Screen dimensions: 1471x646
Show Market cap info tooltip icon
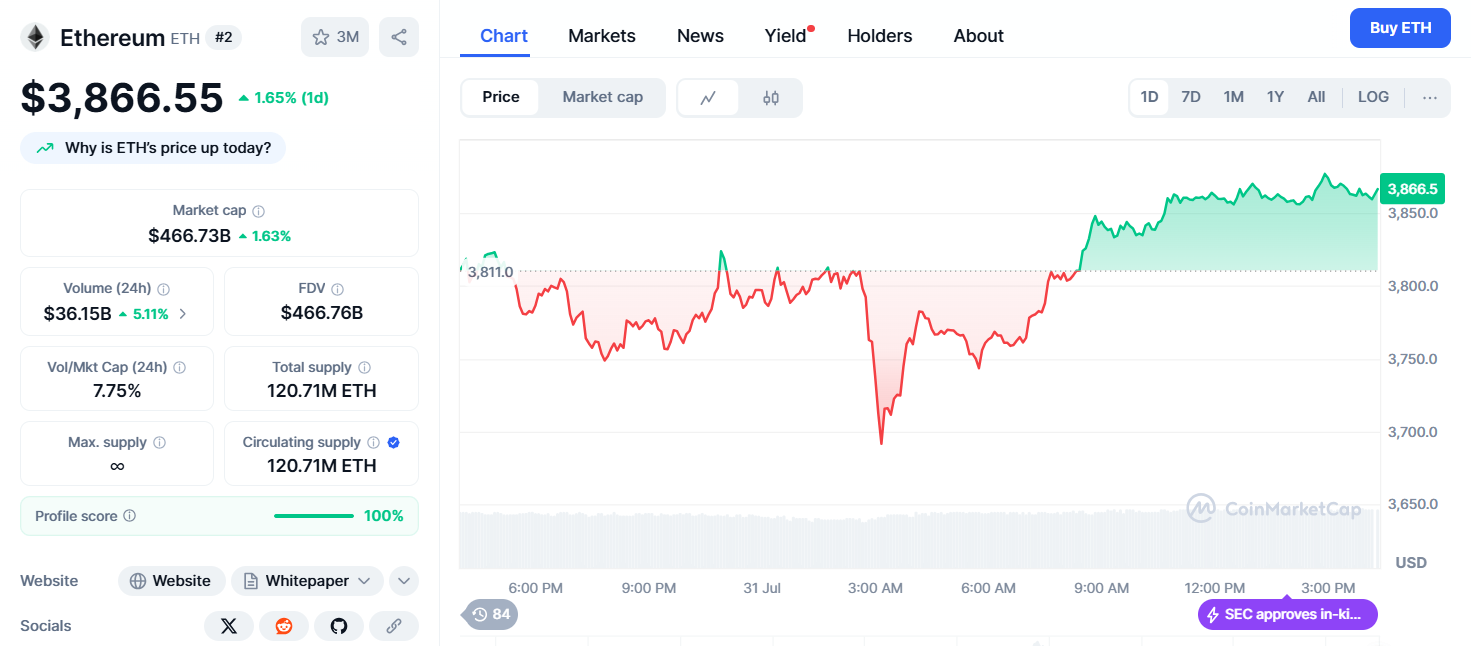[x=258, y=211]
